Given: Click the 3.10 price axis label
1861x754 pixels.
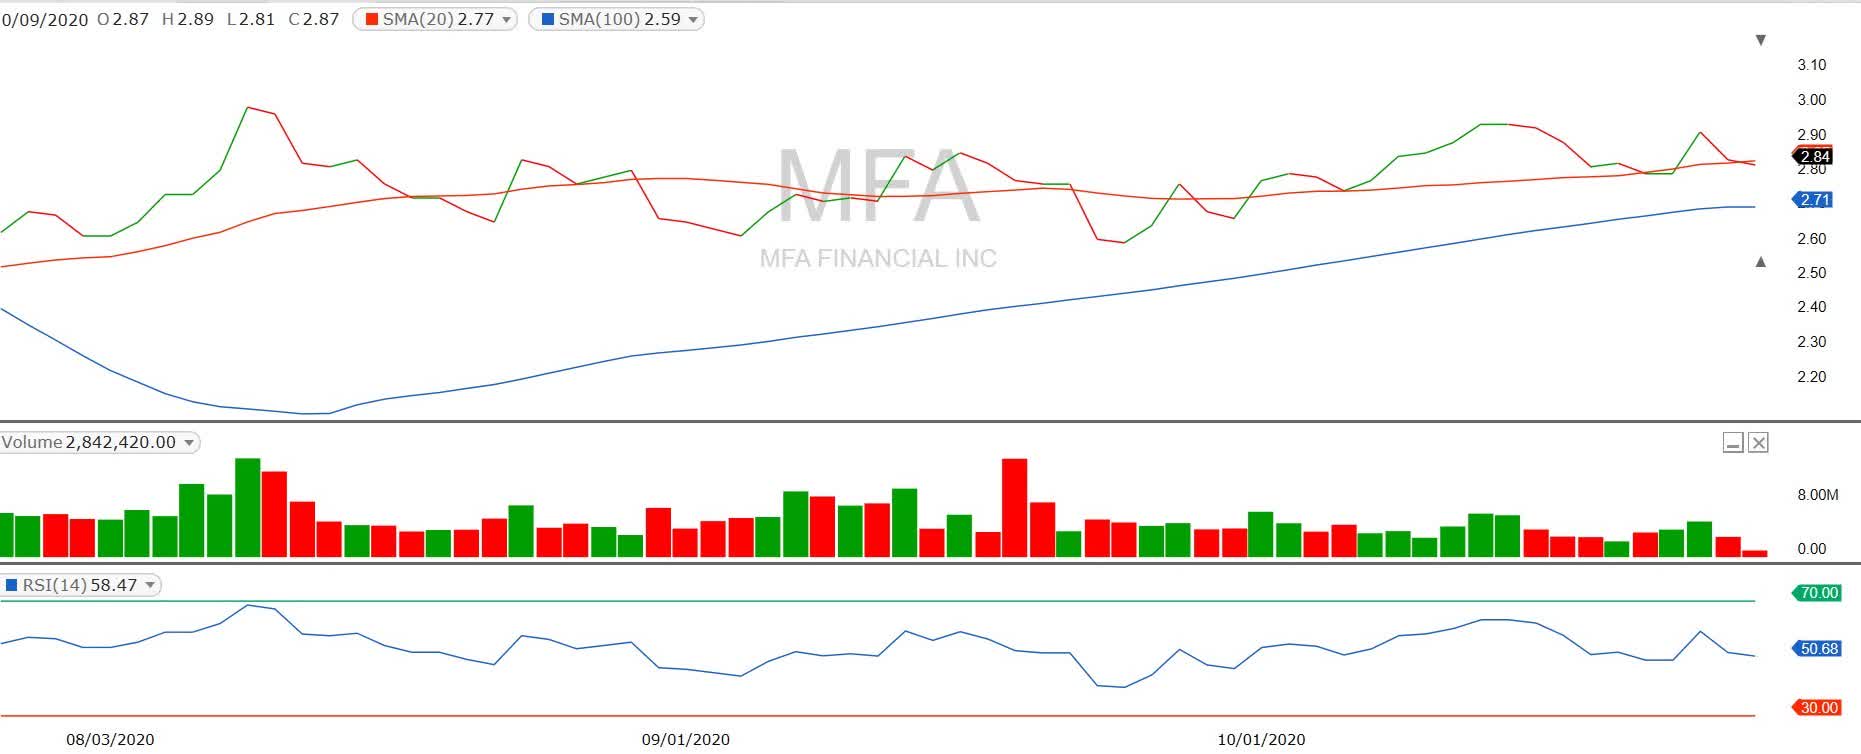Looking at the screenshot, I should [1812, 65].
